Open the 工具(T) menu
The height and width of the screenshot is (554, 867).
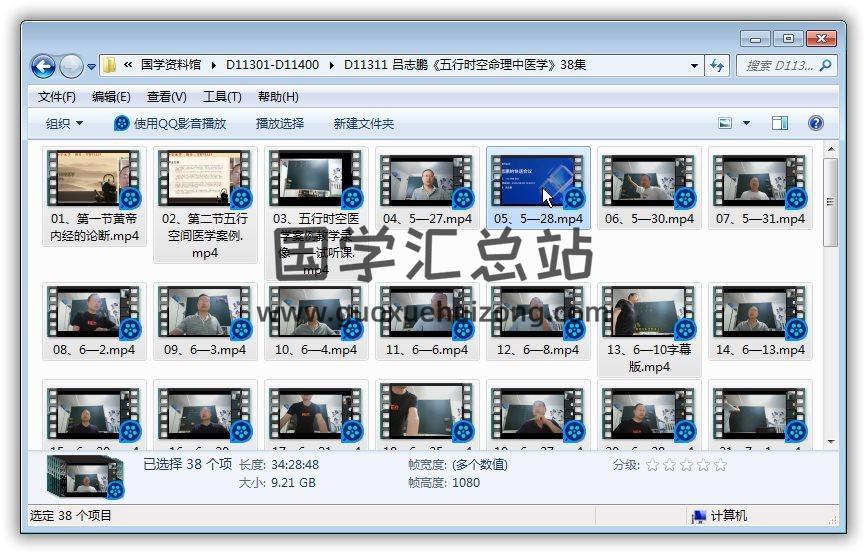(x=221, y=97)
